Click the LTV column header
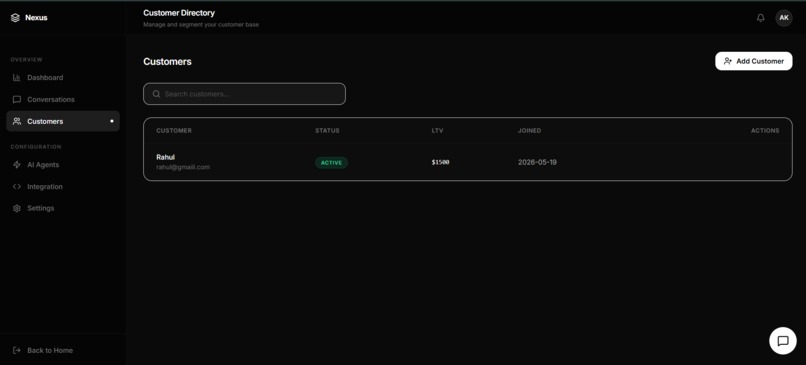Screen dimensions: 806x365 437,131
